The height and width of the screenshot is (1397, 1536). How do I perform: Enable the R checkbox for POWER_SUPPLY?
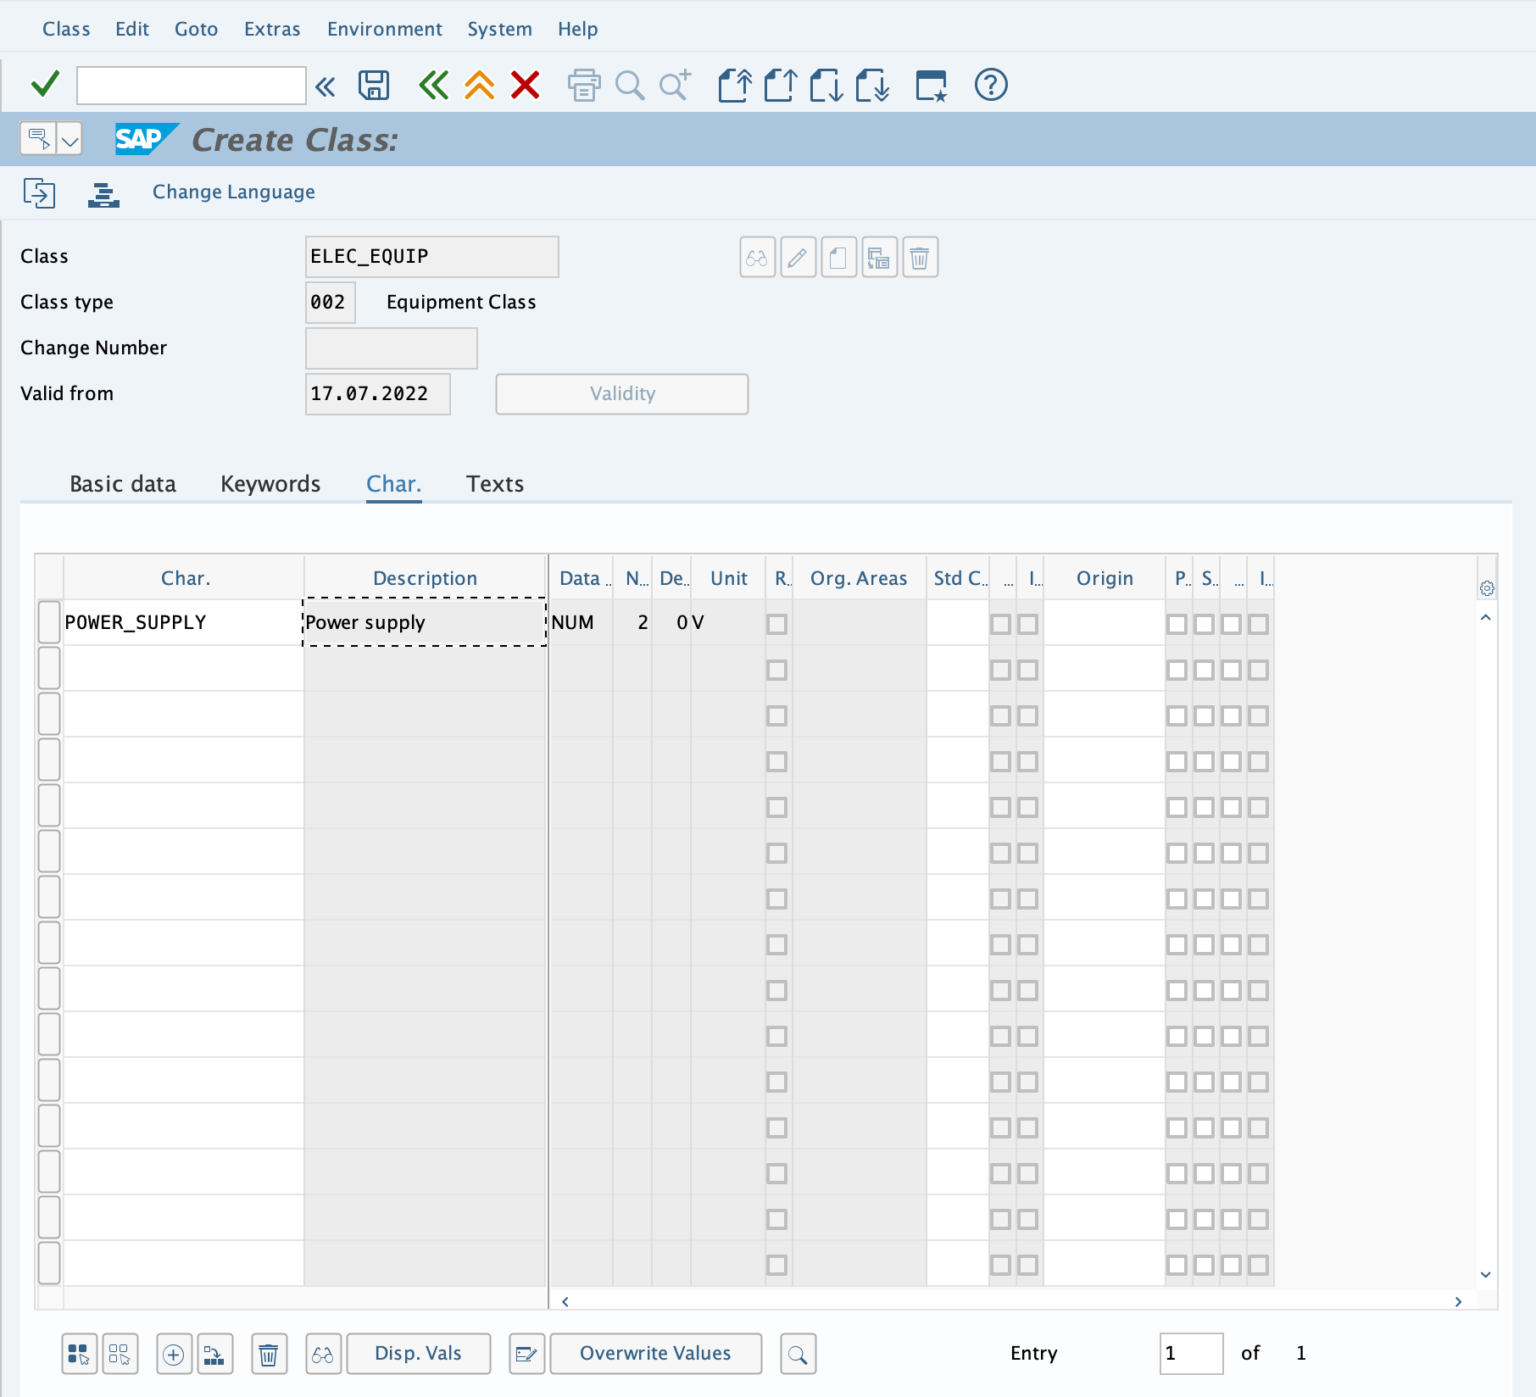(x=777, y=622)
